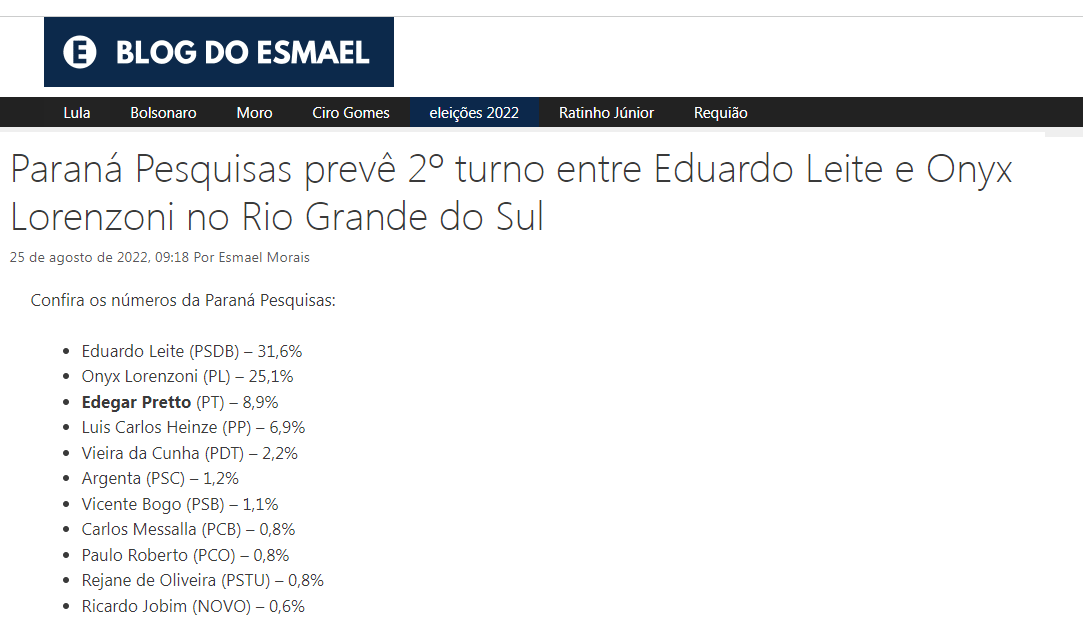Select Moro in the navigation bar
The image size is (1083, 638).
(x=254, y=113)
